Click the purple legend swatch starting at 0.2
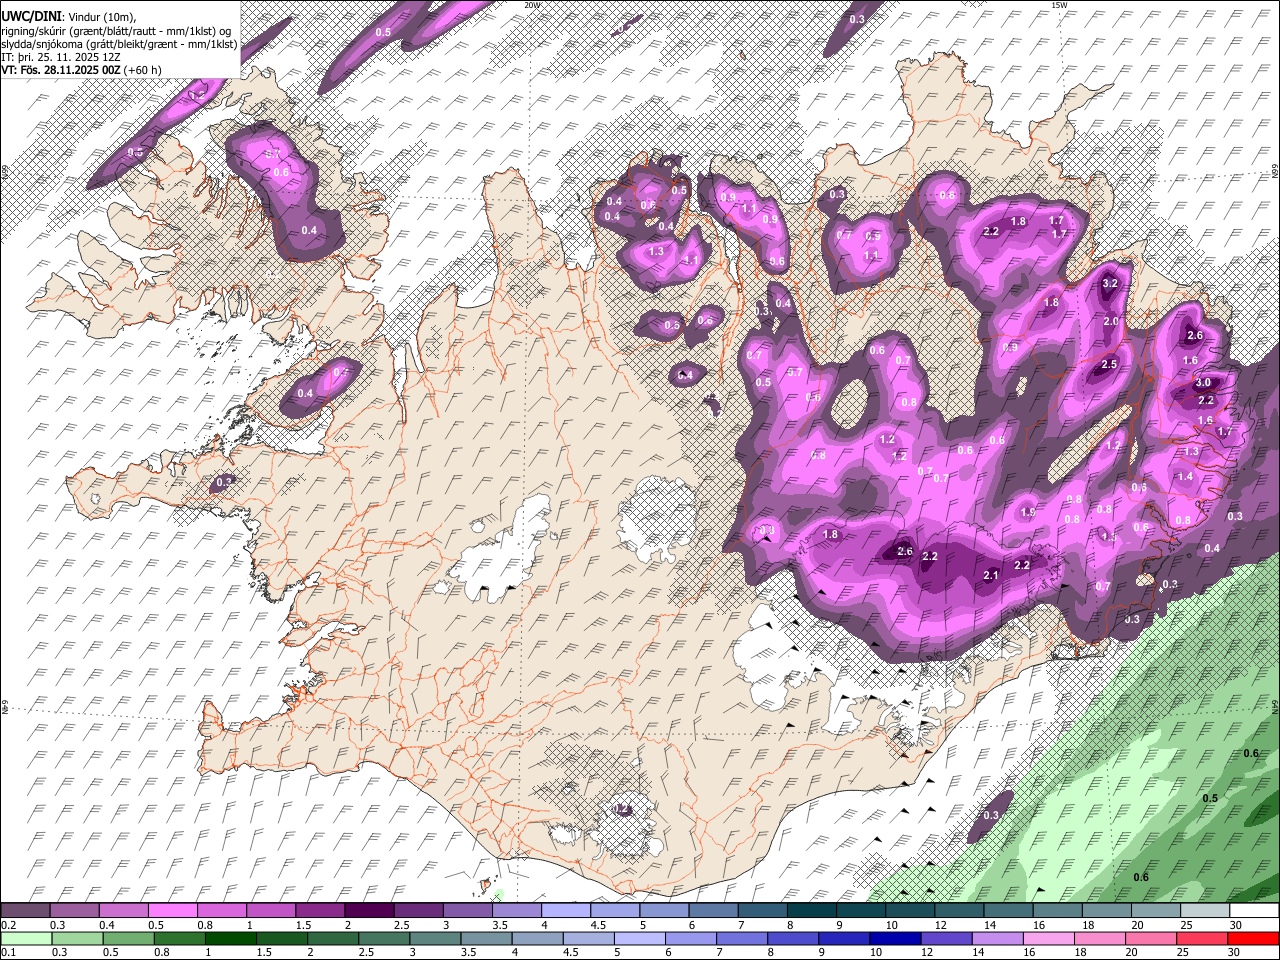Screen dimensions: 1280x960 point(25,910)
